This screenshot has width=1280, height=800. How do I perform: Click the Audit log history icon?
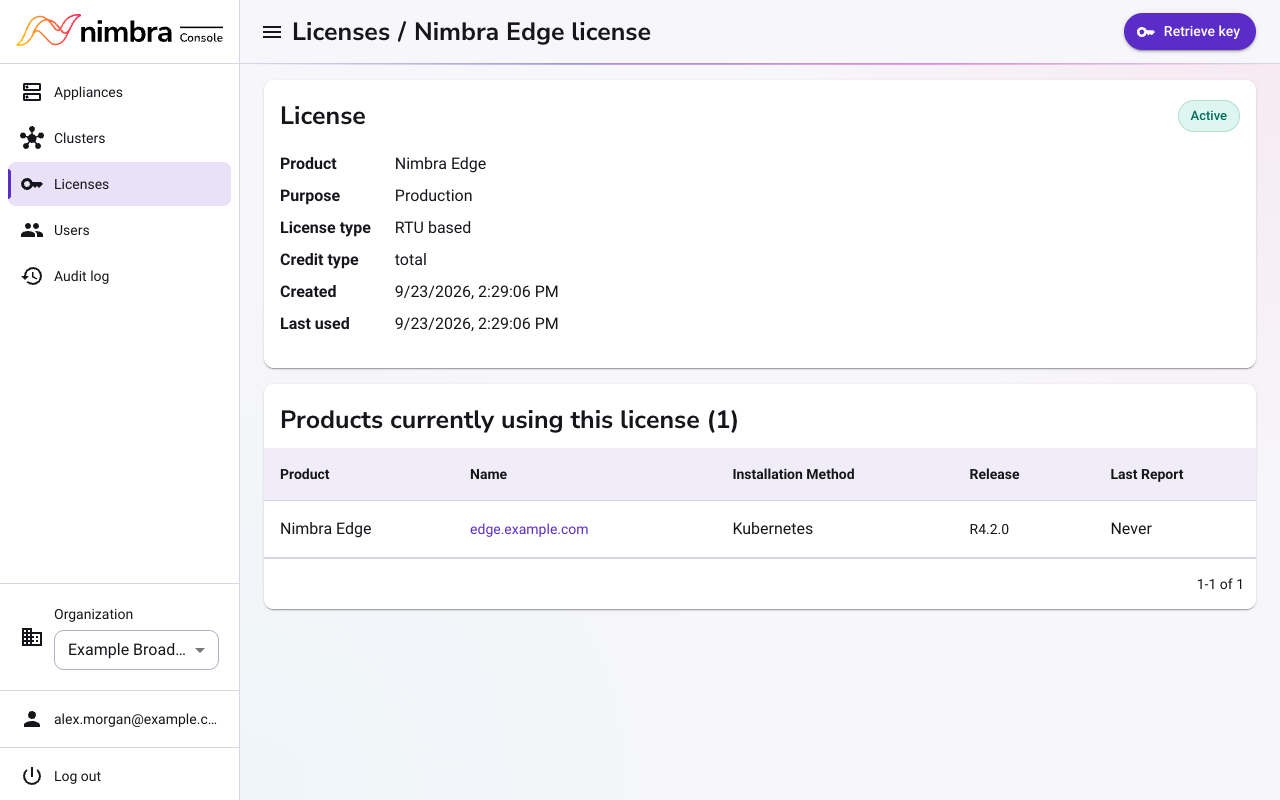32,276
